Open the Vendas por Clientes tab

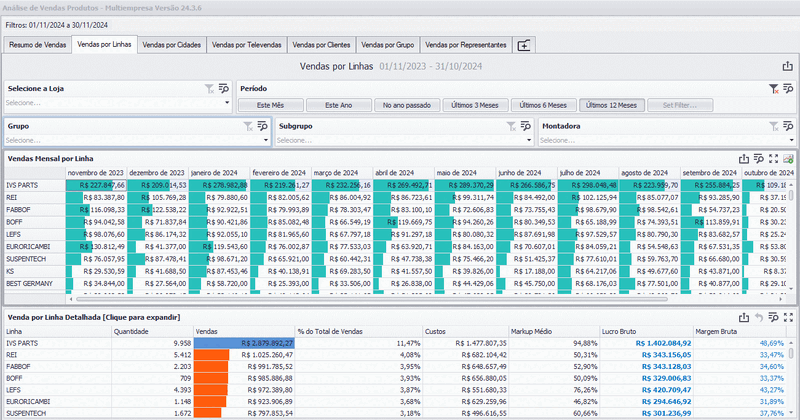[321, 45]
